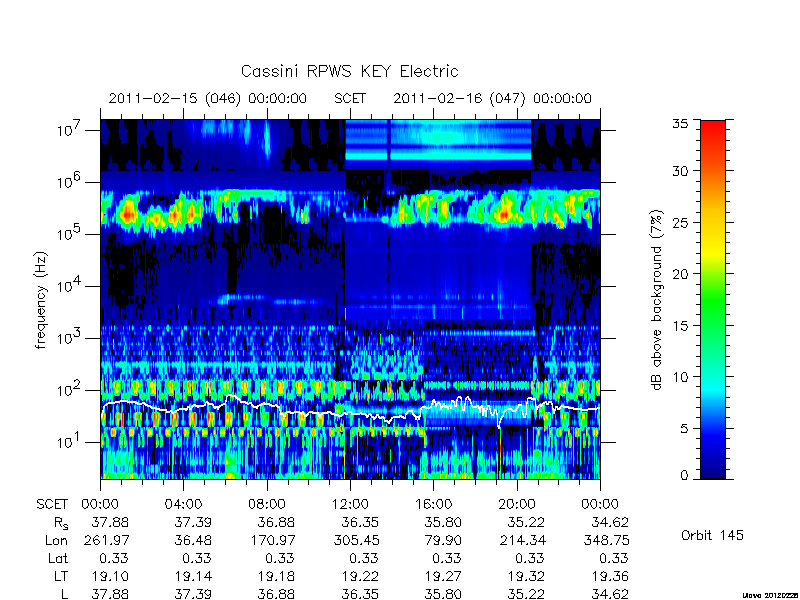Click 37.39 in the Rs row
800x600 pixels.
click(x=193, y=522)
